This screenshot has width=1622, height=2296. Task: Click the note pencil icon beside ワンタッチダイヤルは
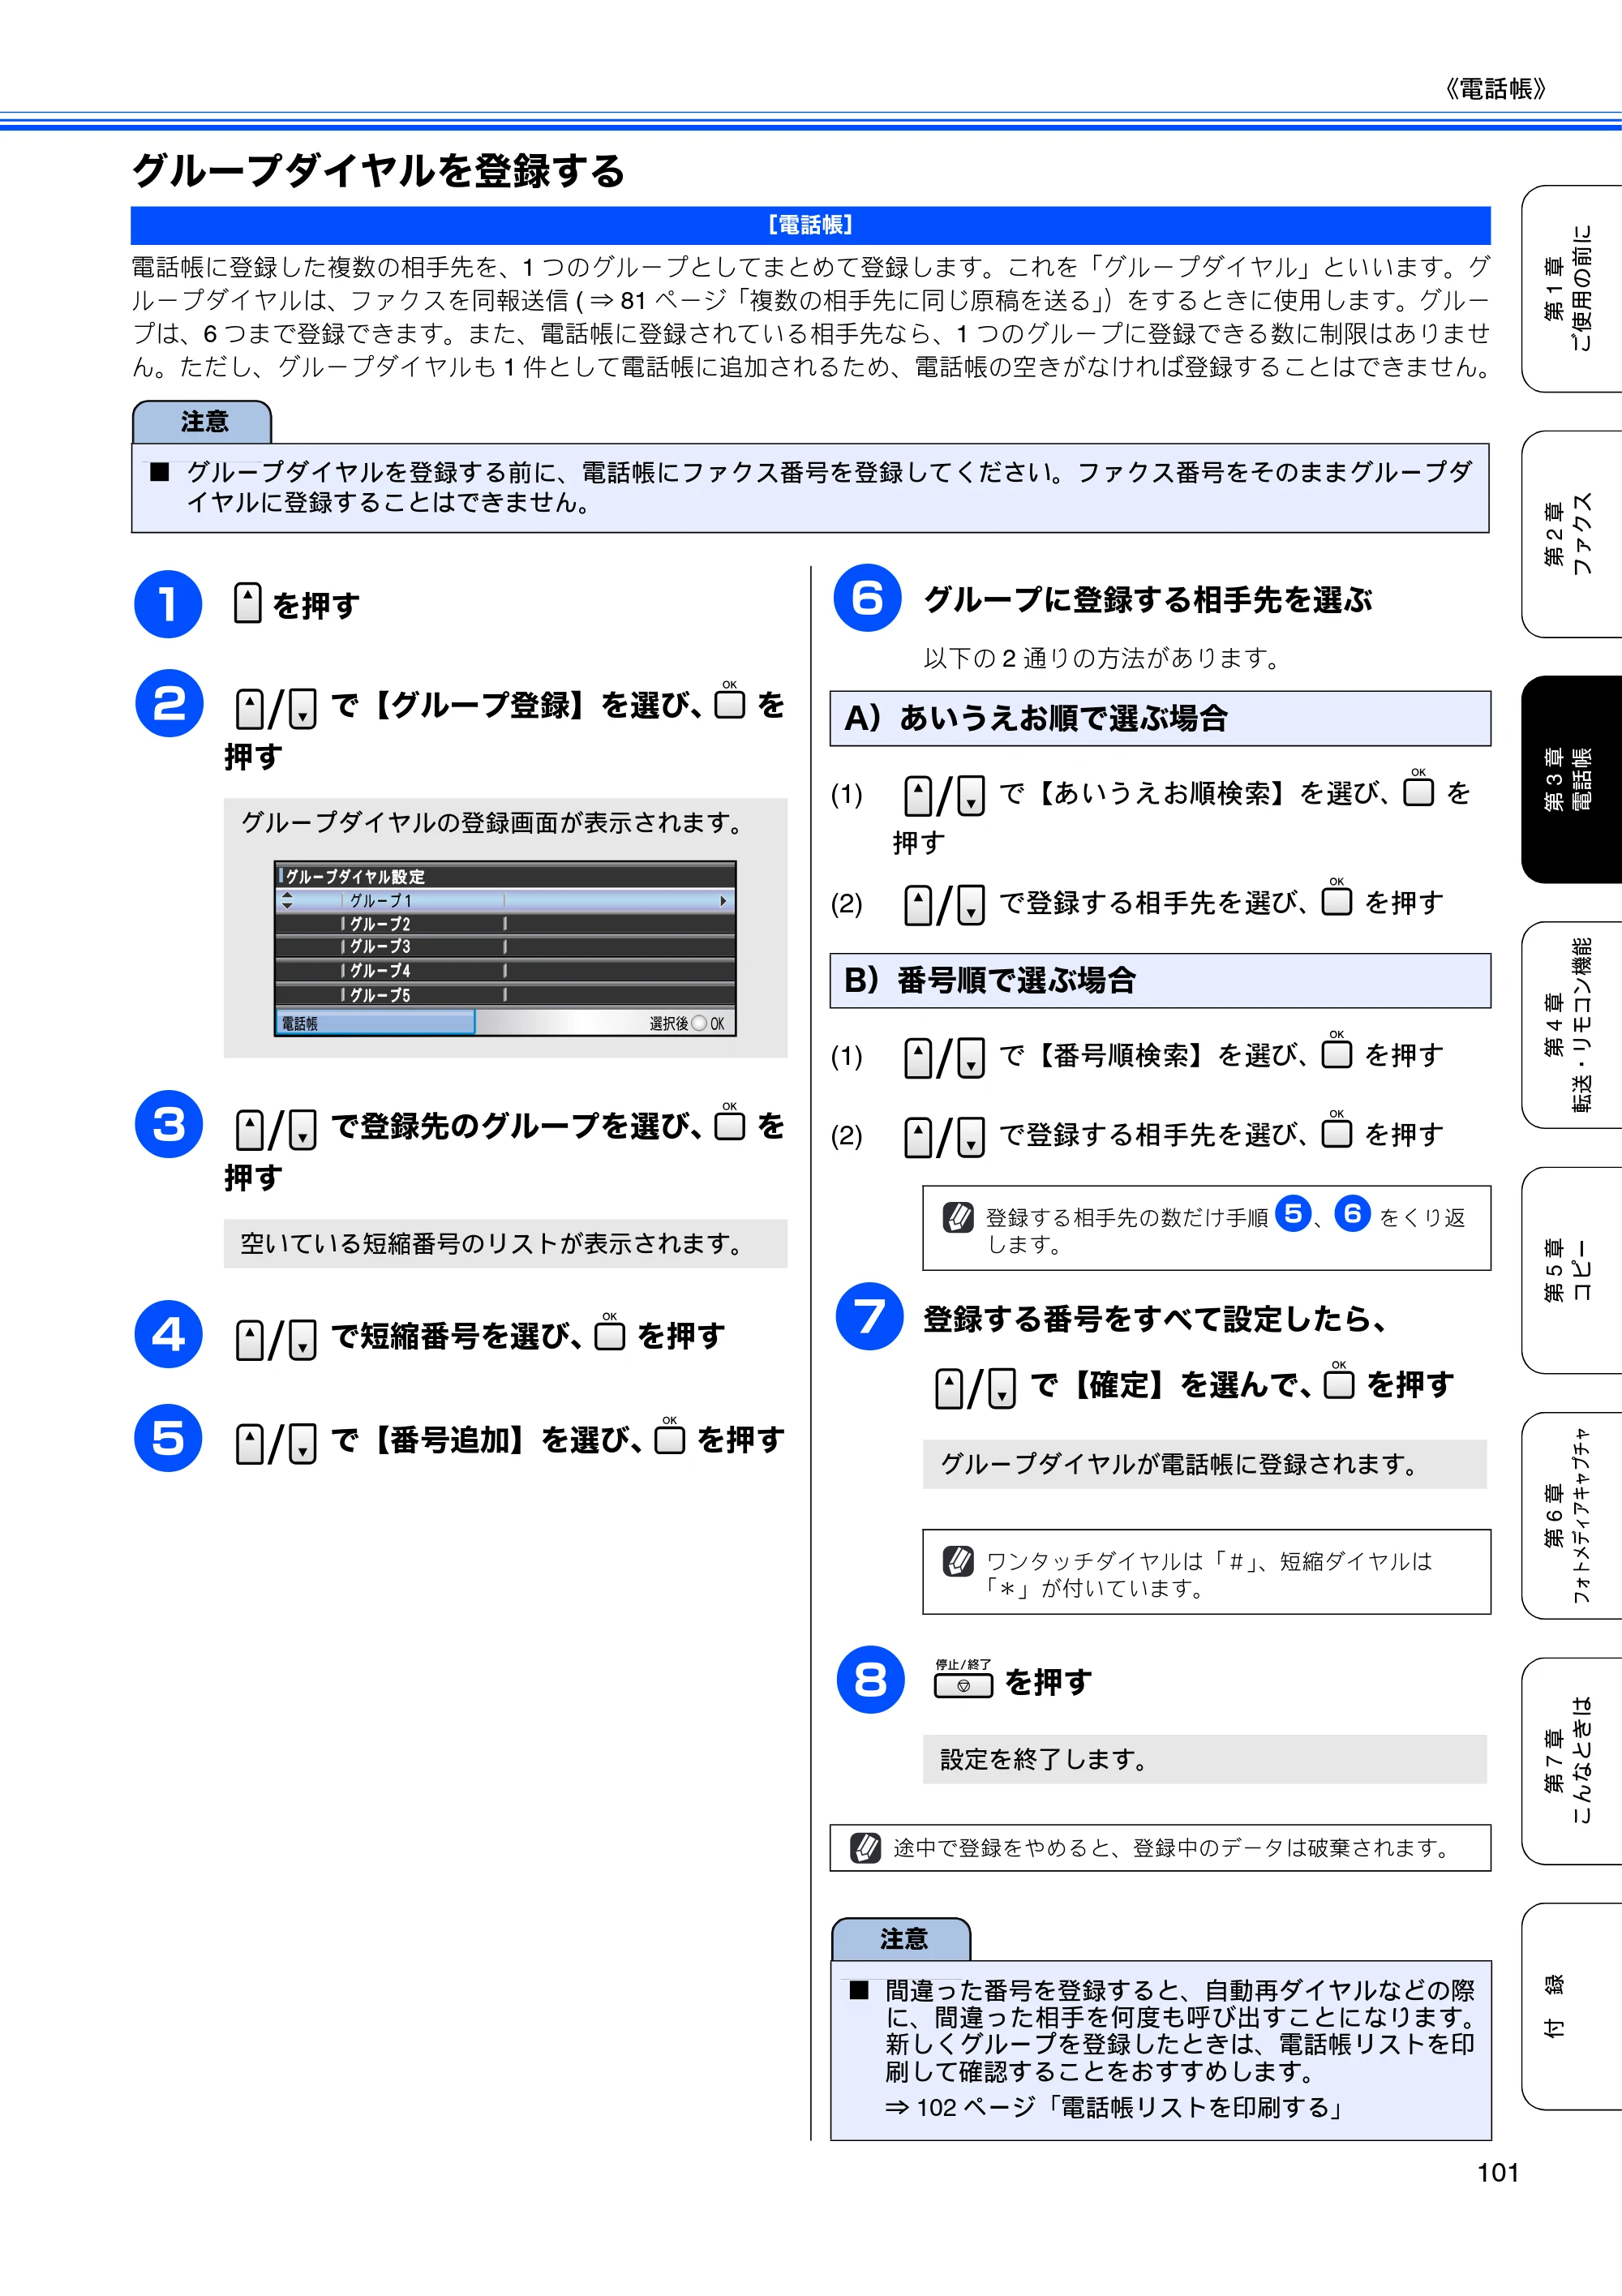(x=958, y=1560)
